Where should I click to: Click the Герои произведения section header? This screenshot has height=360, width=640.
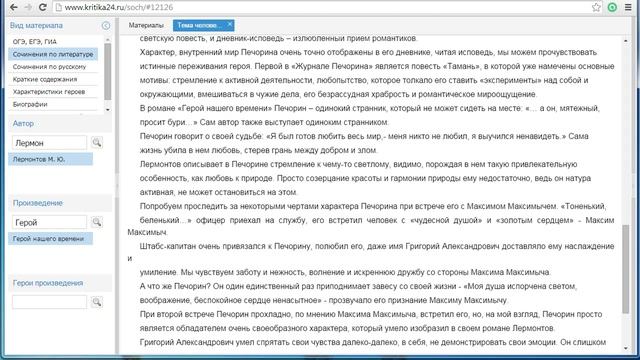[x=60, y=283]
